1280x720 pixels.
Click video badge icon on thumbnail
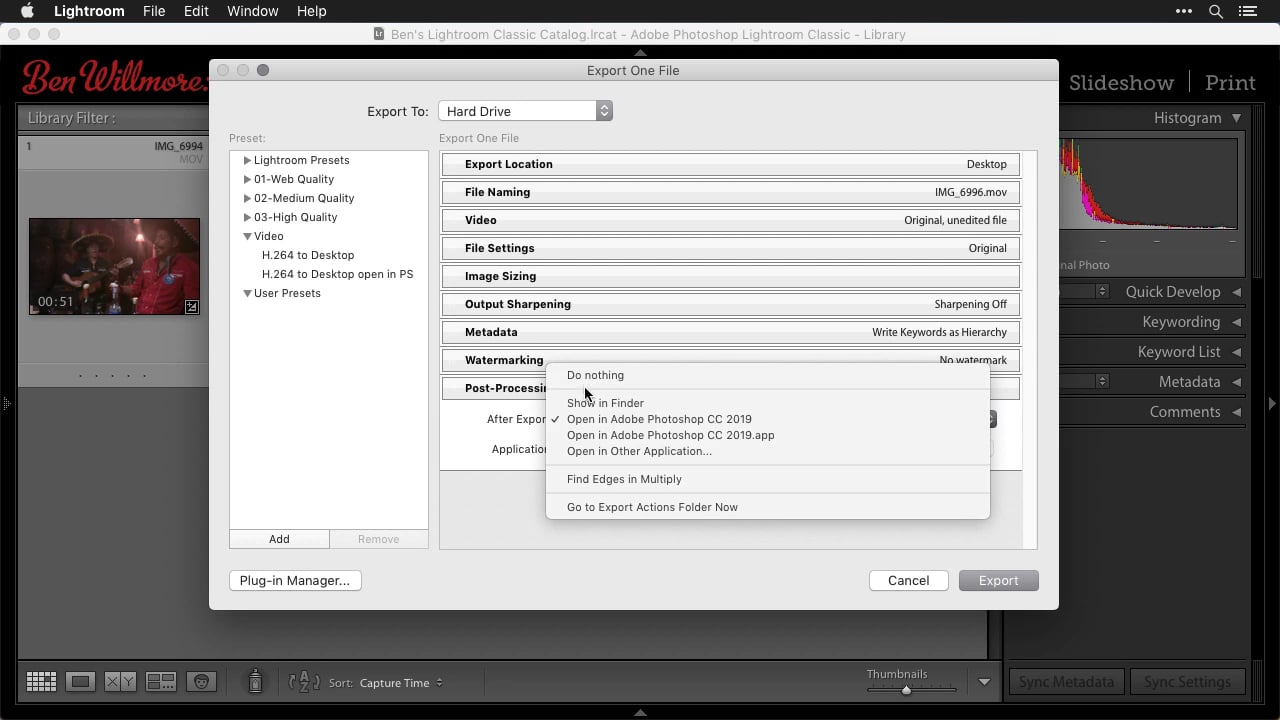click(x=192, y=306)
